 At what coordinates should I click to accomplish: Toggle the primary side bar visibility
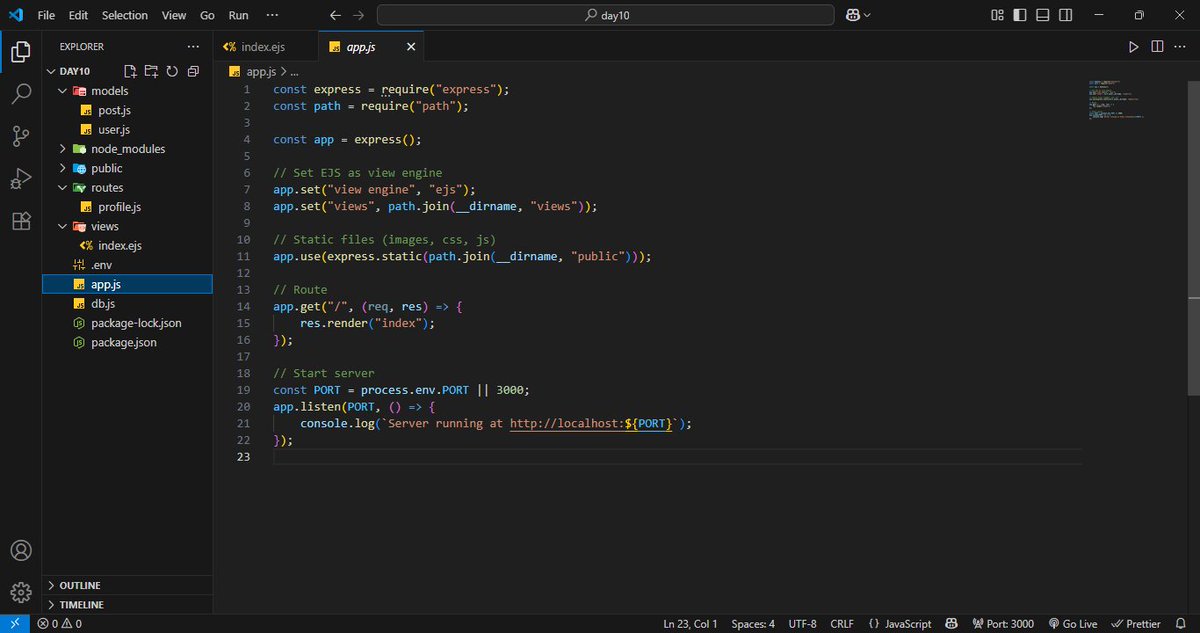point(1020,15)
